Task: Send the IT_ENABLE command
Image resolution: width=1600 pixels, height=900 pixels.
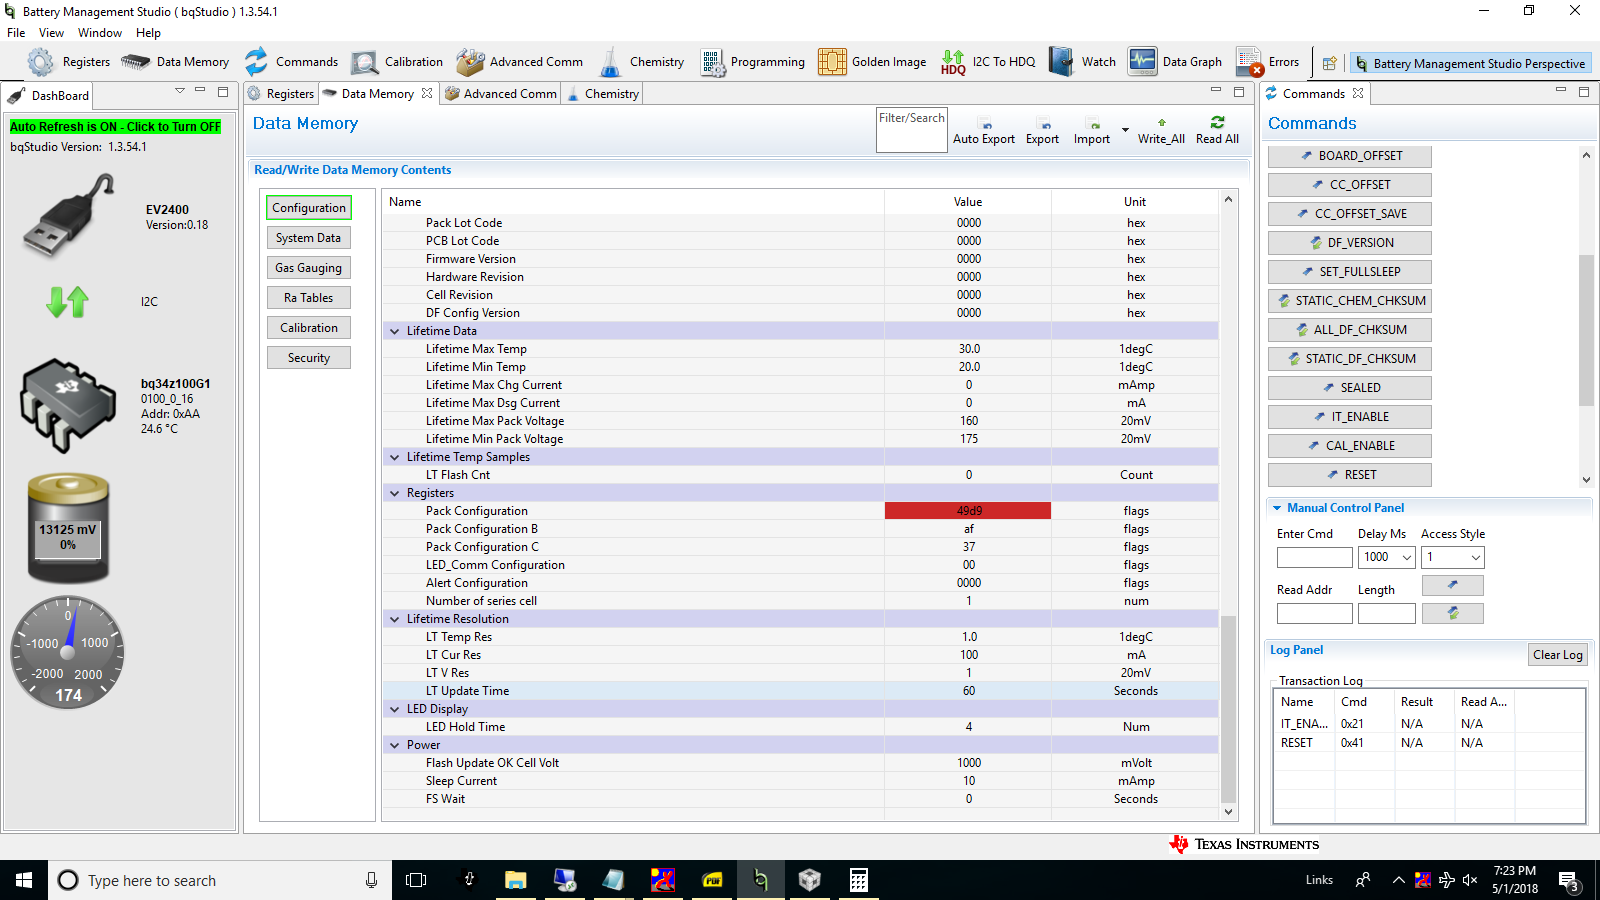Action: coord(1350,417)
